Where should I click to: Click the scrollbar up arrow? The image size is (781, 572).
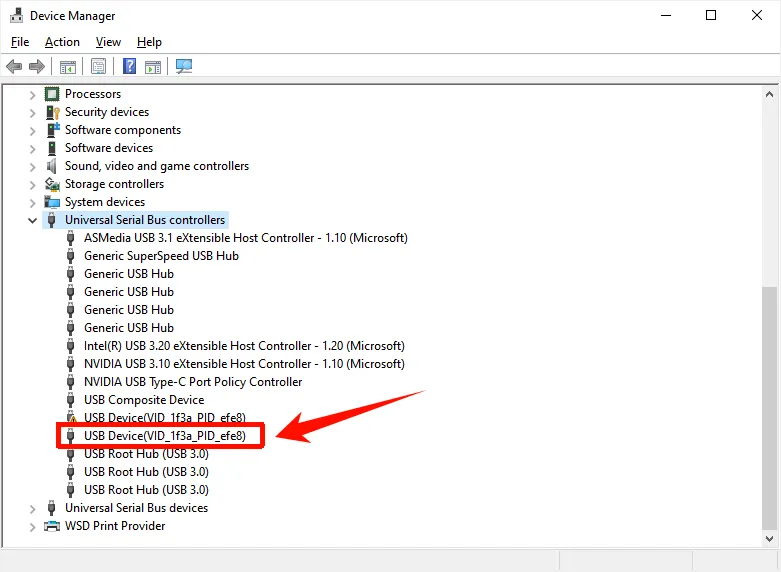tap(769, 94)
